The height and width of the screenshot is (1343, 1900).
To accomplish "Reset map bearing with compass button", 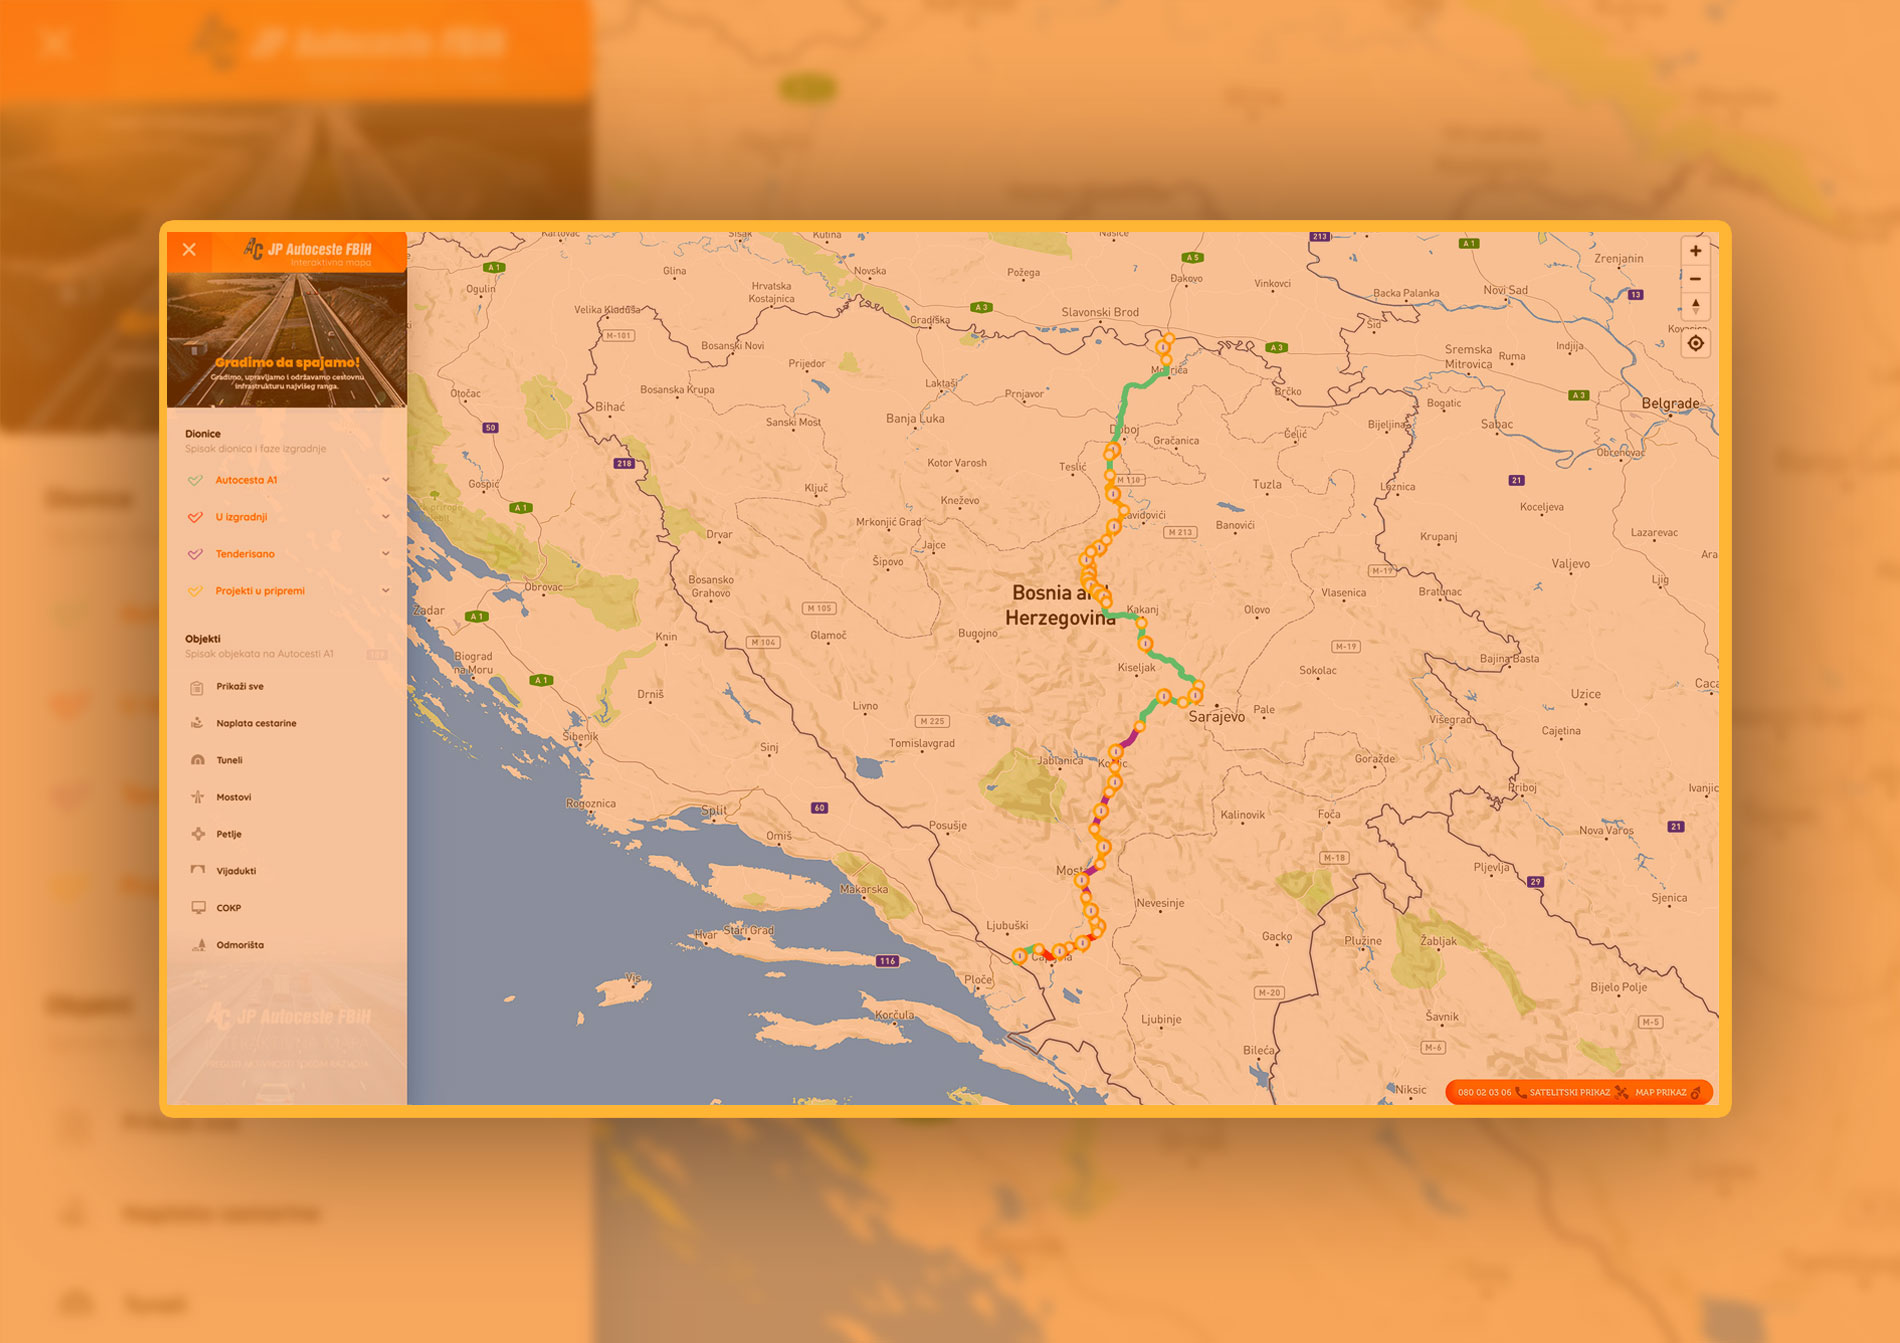I will 1695,306.
